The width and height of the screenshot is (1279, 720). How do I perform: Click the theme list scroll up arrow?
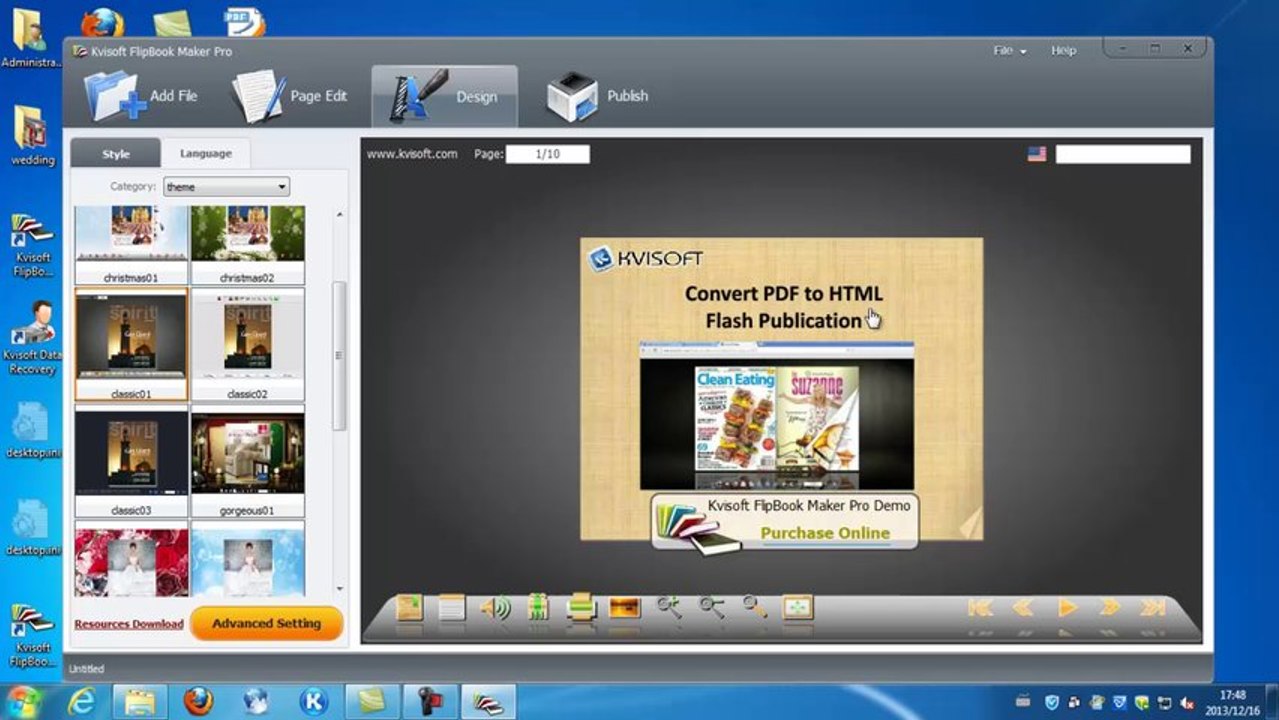coord(339,215)
